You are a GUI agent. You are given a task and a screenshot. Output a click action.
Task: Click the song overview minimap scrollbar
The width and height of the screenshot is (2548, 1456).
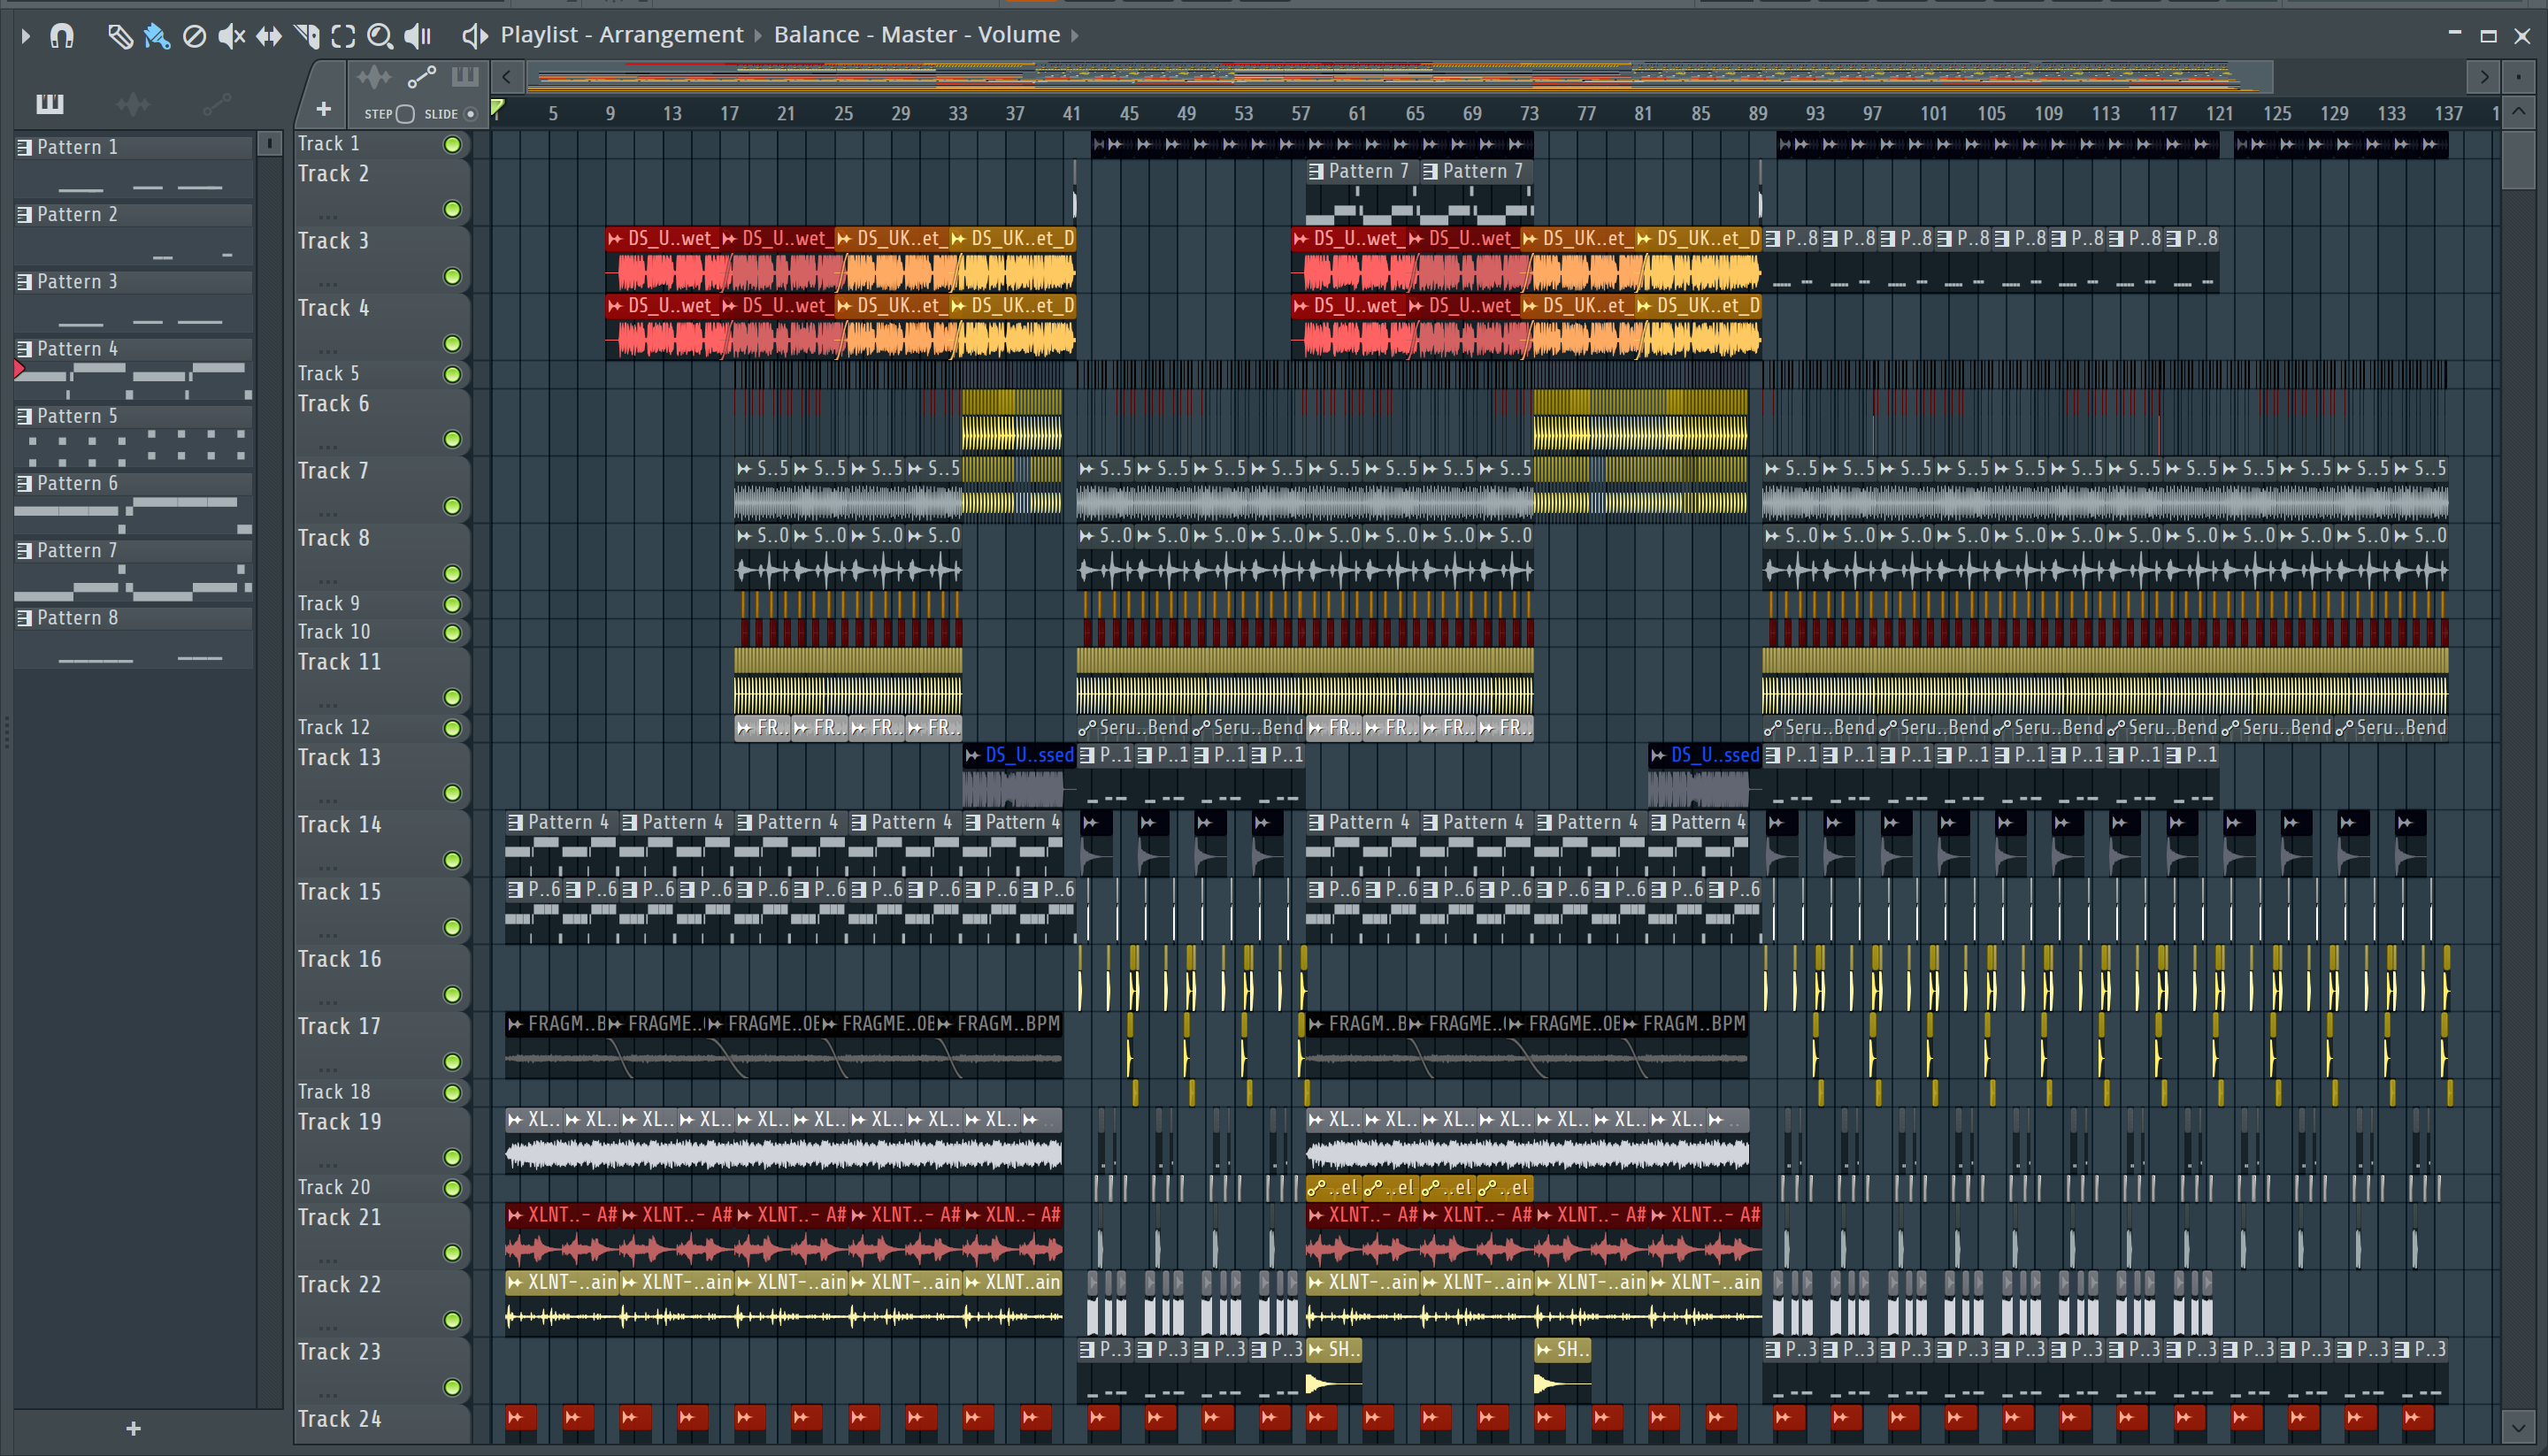coord(1400,77)
